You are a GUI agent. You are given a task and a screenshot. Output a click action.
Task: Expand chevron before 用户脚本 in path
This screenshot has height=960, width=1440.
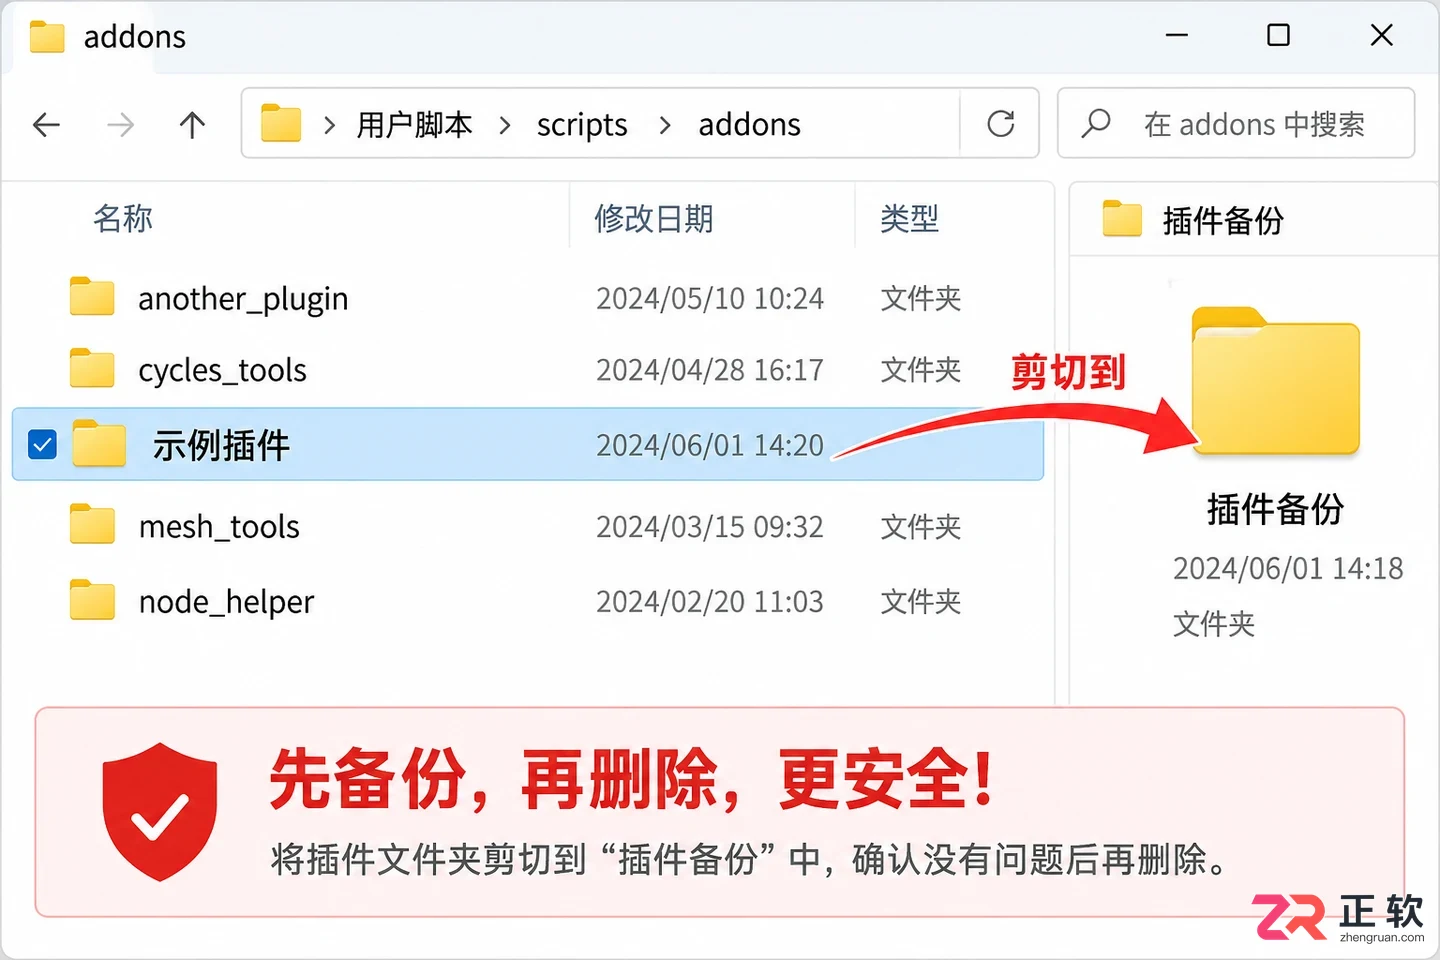329,125
